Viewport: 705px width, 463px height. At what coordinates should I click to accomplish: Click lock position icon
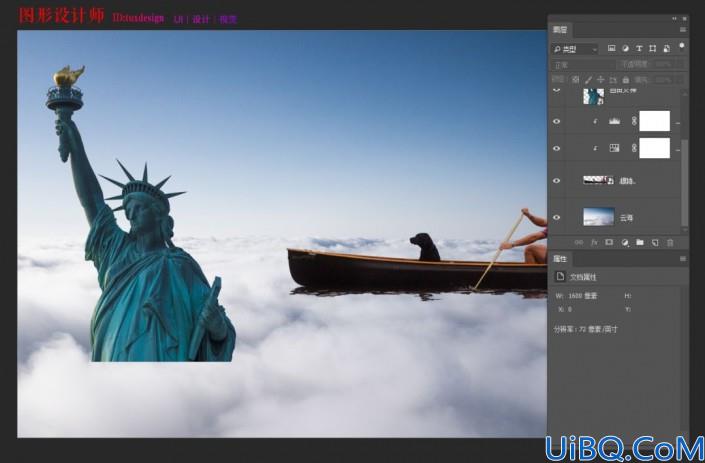[x=600, y=80]
